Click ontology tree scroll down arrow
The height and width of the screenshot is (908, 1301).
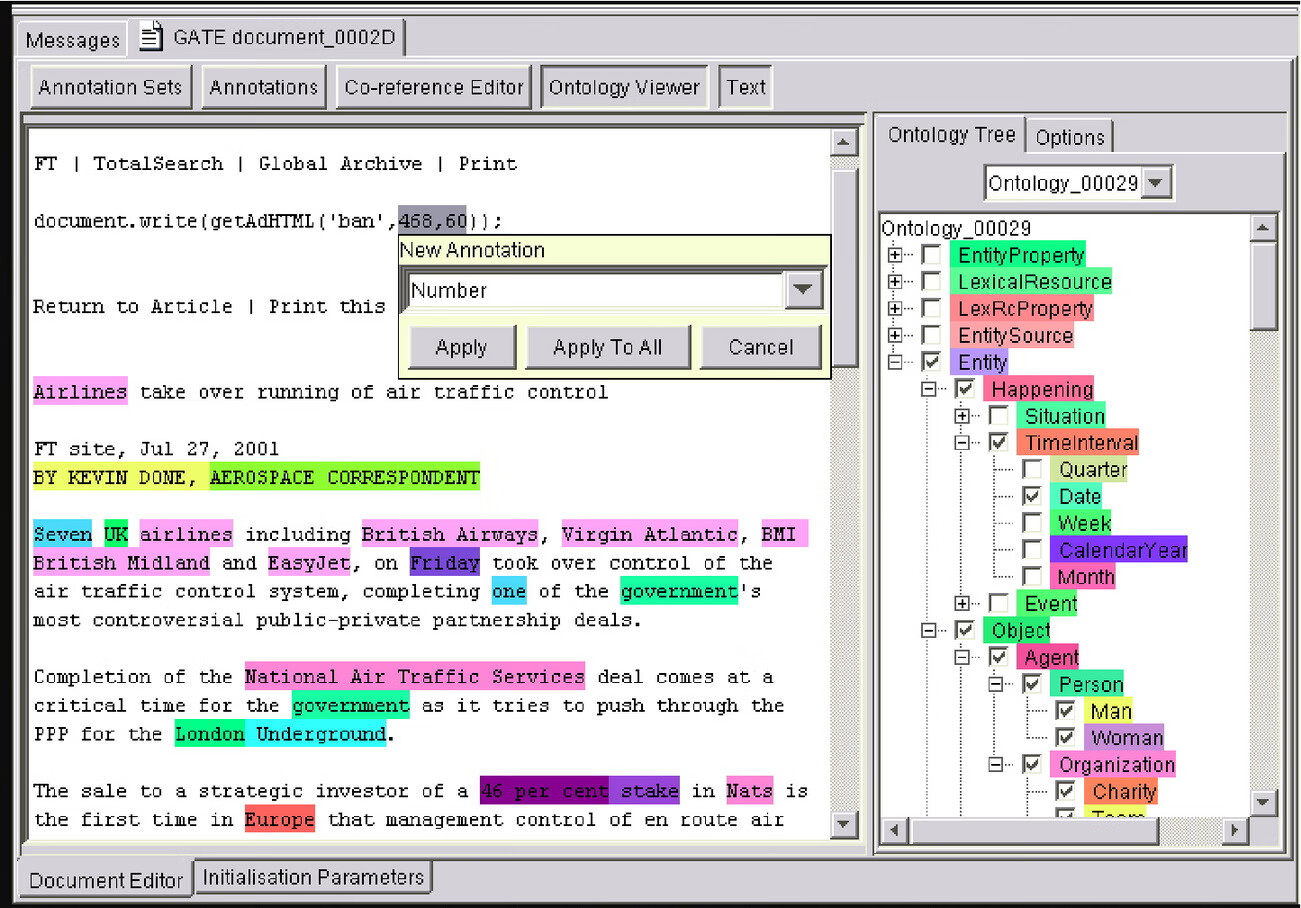1264,801
